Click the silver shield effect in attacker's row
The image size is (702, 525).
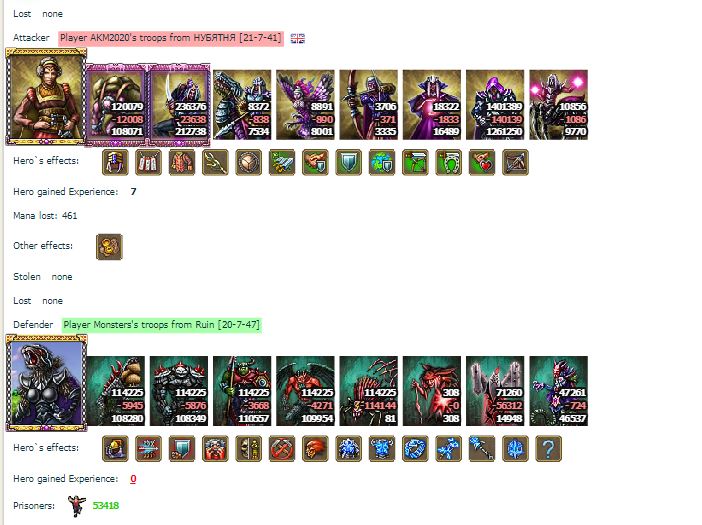348,162
